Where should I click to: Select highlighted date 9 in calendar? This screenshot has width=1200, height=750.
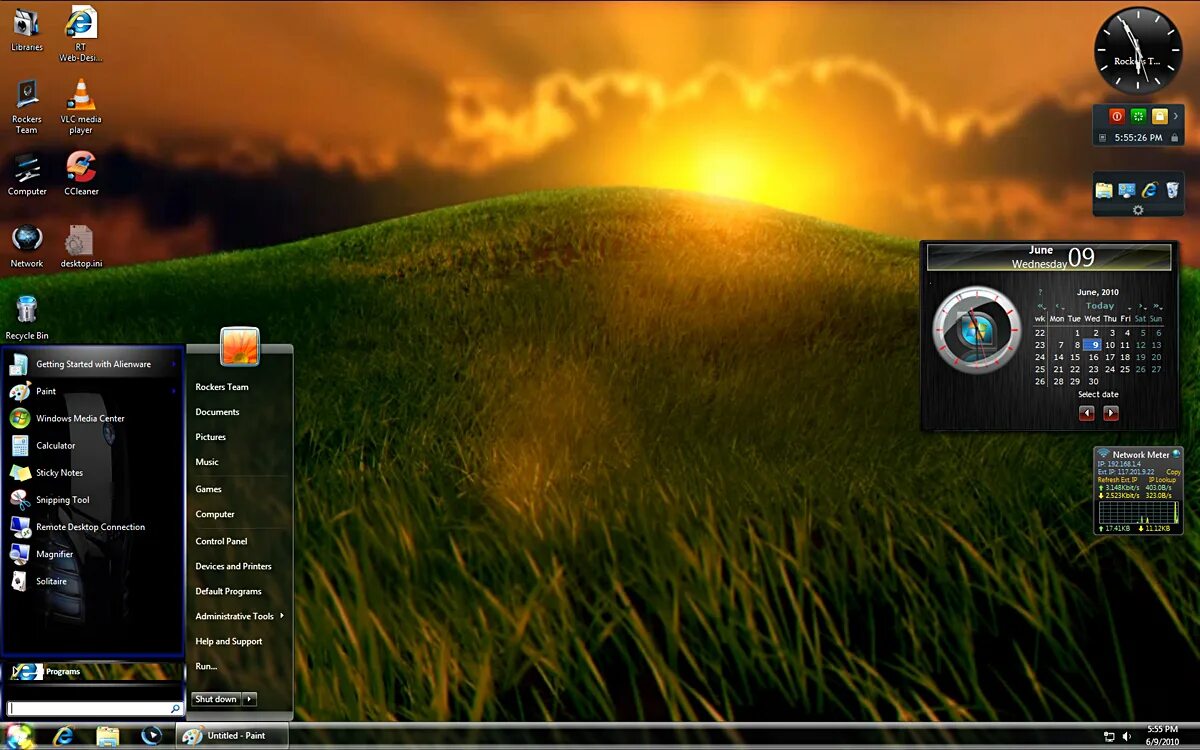pyautogui.click(x=1092, y=345)
